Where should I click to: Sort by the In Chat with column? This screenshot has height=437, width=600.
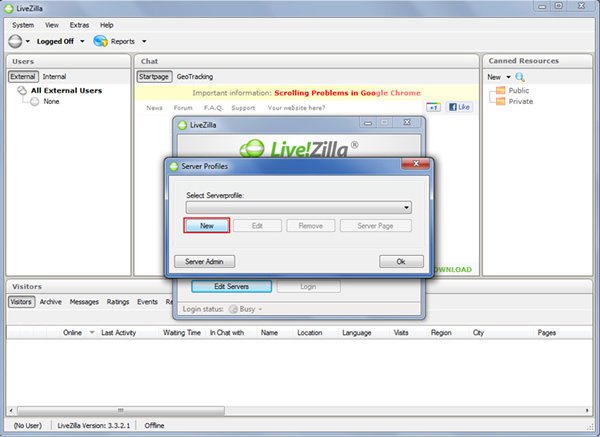tap(227, 333)
